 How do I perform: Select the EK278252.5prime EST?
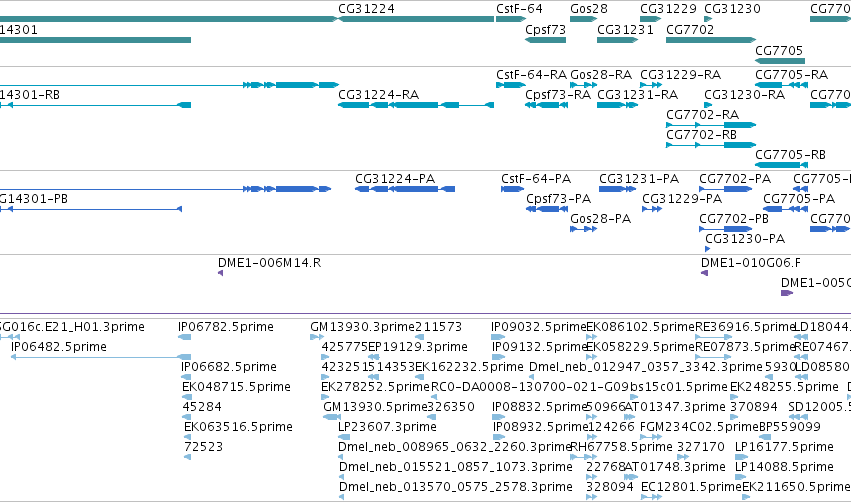coord(325,397)
